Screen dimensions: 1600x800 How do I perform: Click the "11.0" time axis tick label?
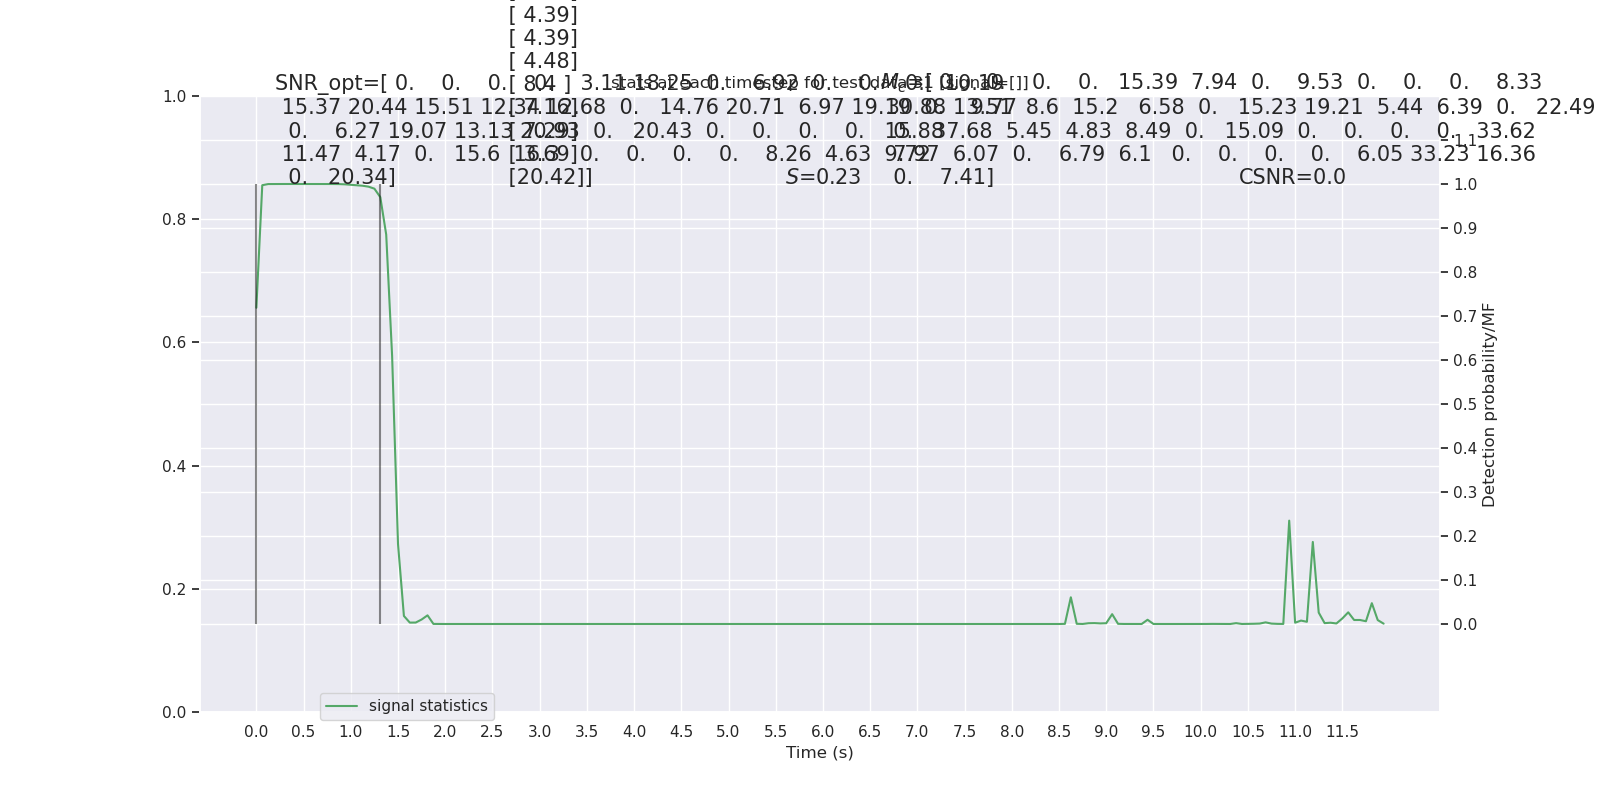[1295, 732]
